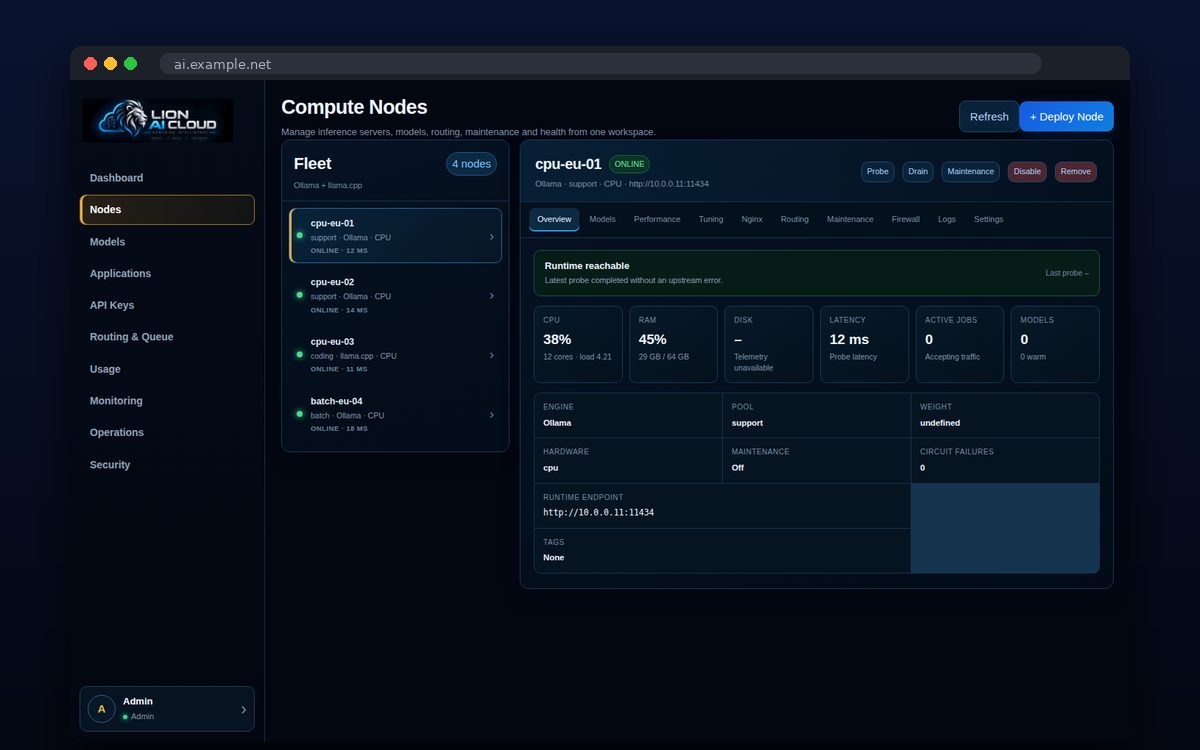
Task: Click the Deploy Node button
Action: pyautogui.click(x=1066, y=116)
